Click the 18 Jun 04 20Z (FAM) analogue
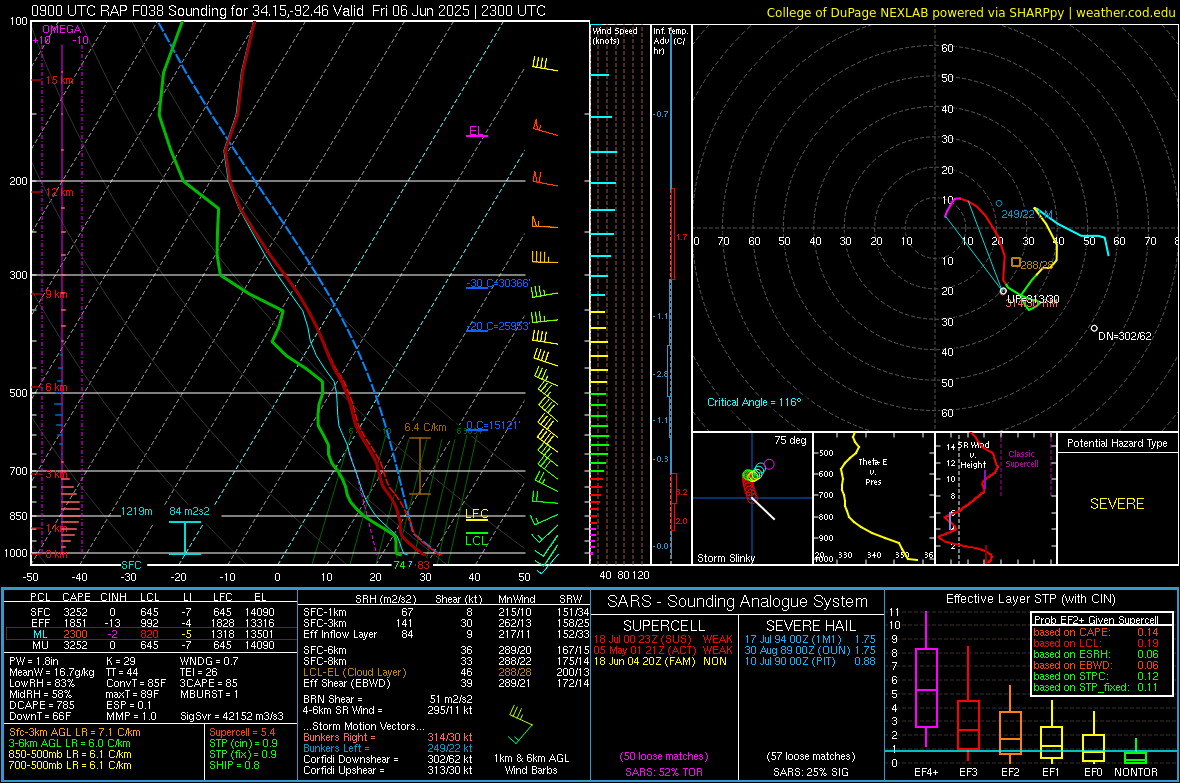This screenshot has width=1180, height=783. tap(644, 661)
